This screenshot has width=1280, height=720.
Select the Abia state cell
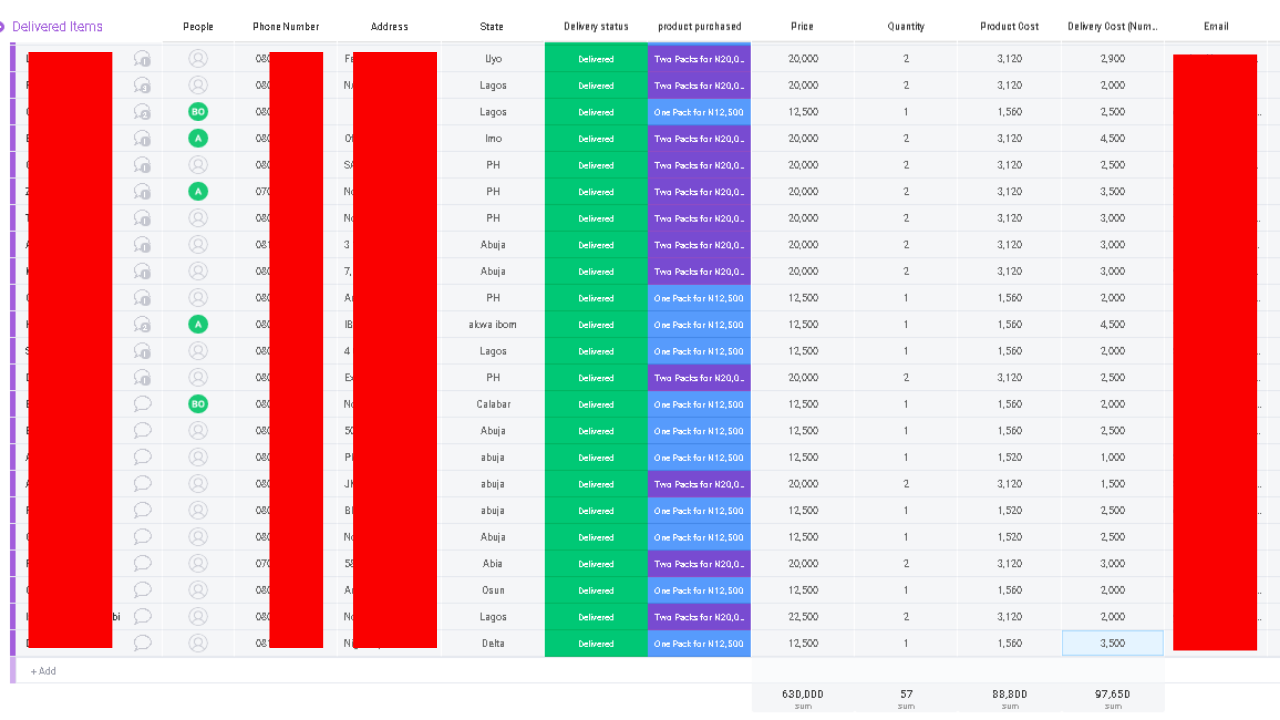[493, 564]
